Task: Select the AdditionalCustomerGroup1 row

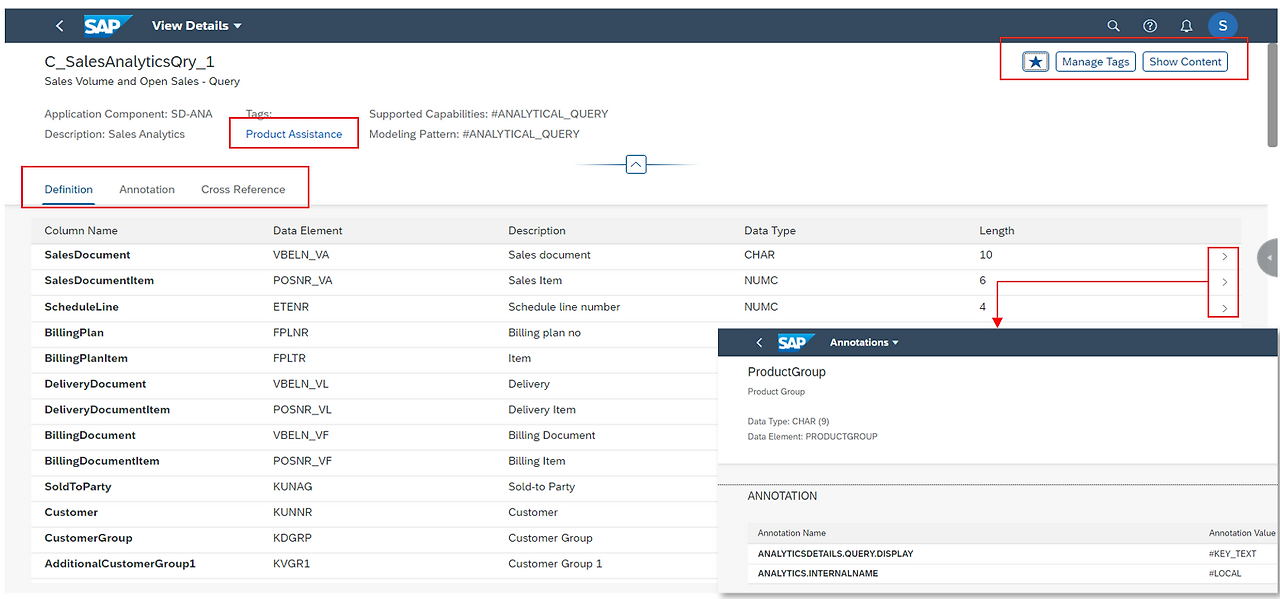Action: (375, 564)
